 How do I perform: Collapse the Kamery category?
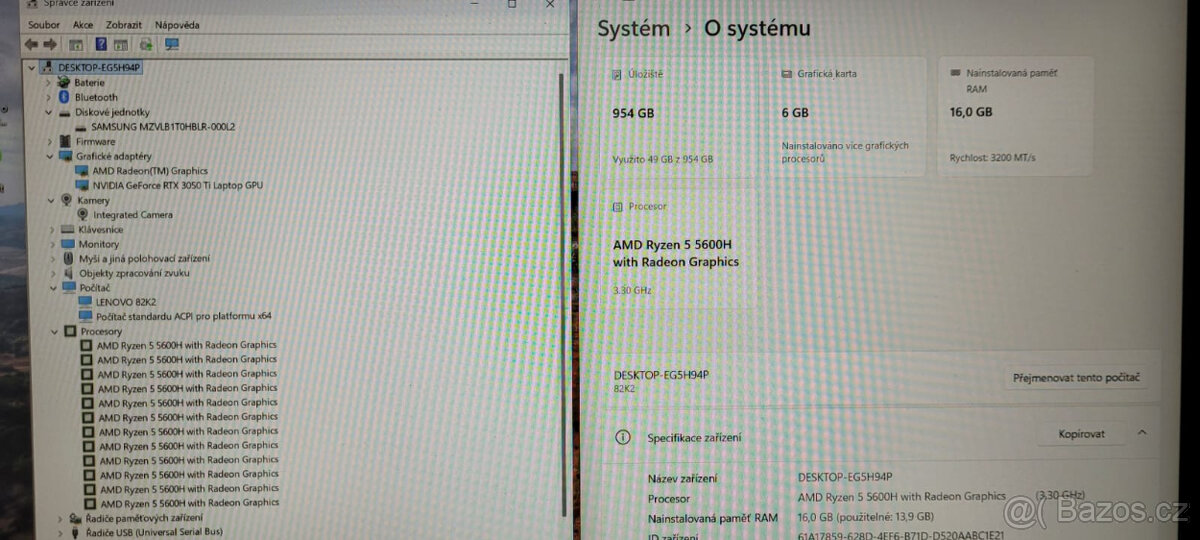pos(50,200)
